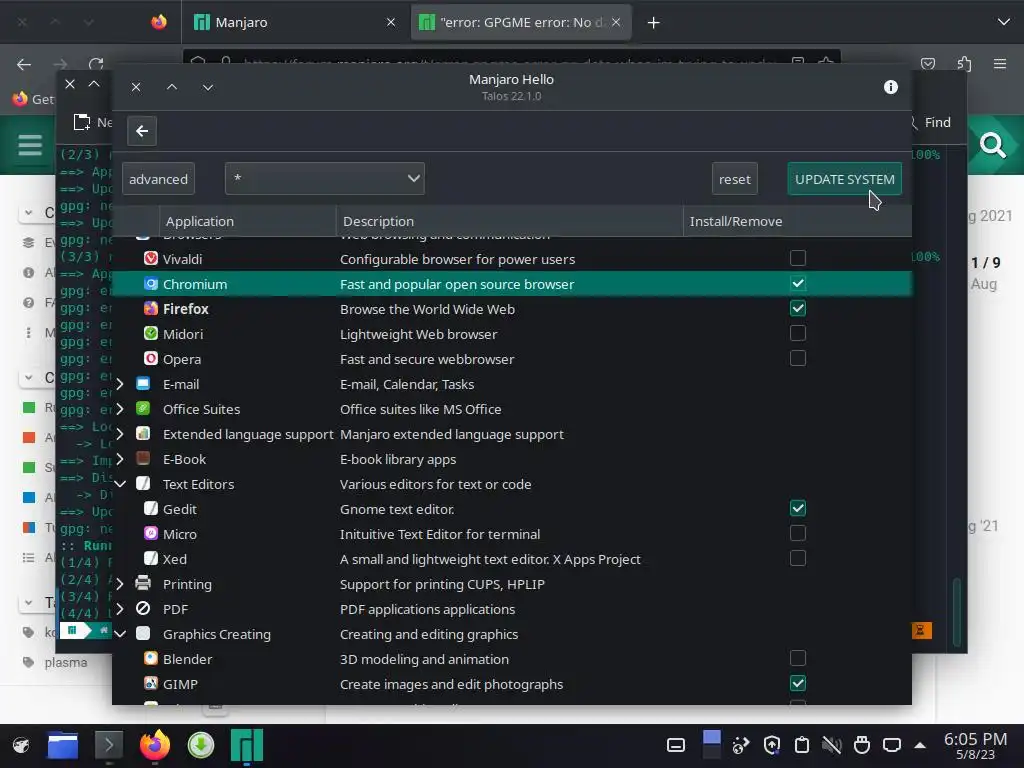Expand the E-Book category
This screenshot has width=1024, height=768.
pyautogui.click(x=120, y=459)
